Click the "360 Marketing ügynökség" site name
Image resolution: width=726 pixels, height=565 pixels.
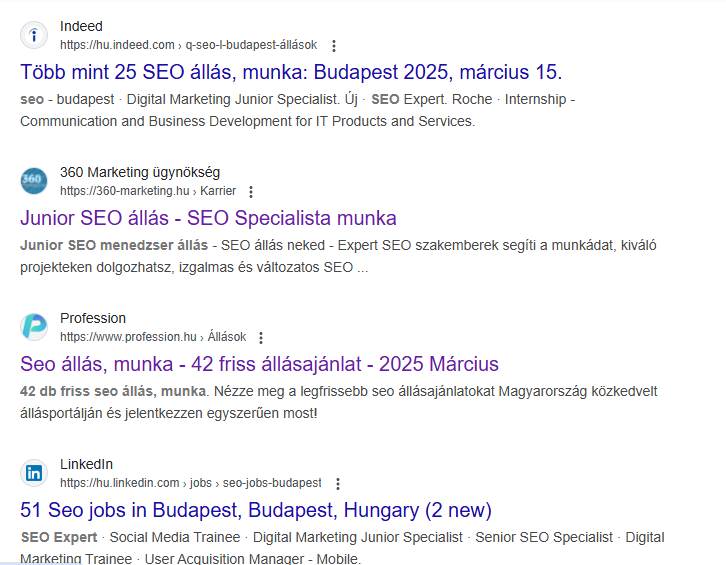point(140,172)
